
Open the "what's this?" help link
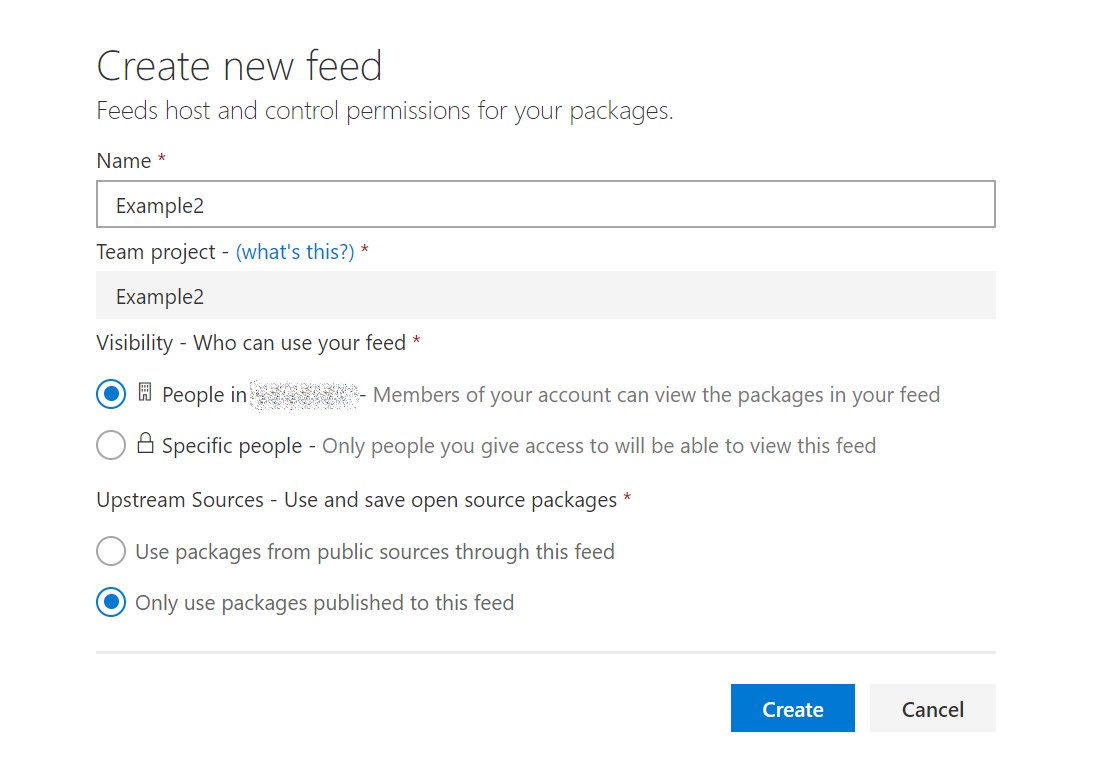point(295,252)
